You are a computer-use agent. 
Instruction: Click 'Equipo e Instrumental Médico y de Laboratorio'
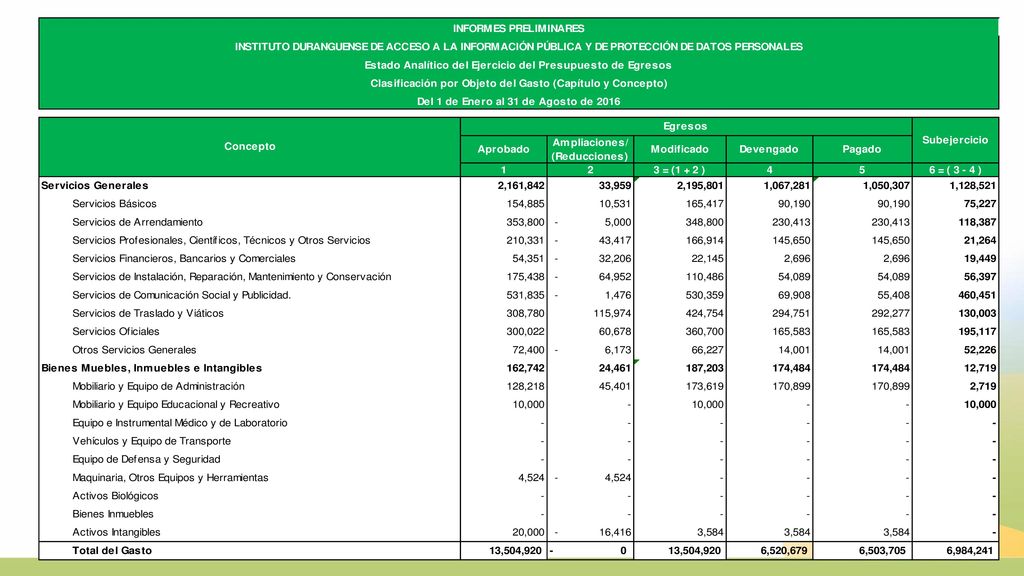(180, 423)
